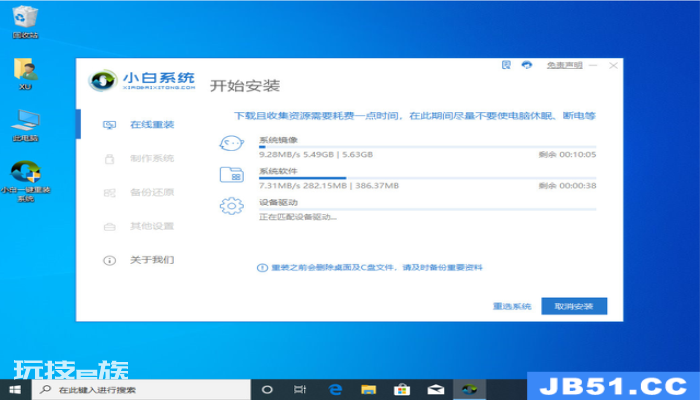Click the 重装之前会删除桌面及C盘文件 warning text
Screen dimensions: 700x400
377,267
